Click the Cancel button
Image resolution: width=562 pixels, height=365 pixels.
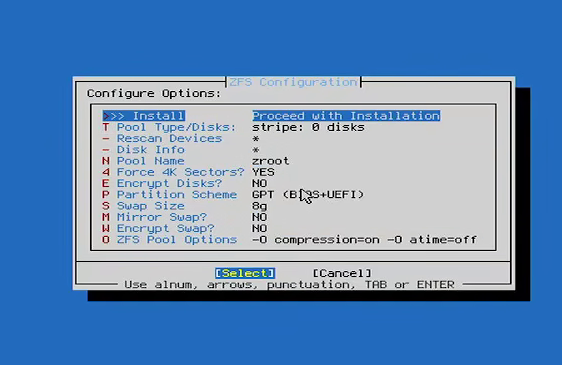tap(342, 273)
